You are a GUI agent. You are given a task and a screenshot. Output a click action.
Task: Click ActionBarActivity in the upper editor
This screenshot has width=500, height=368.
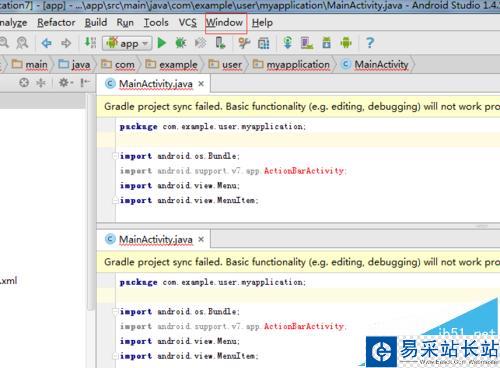(304, 171)
